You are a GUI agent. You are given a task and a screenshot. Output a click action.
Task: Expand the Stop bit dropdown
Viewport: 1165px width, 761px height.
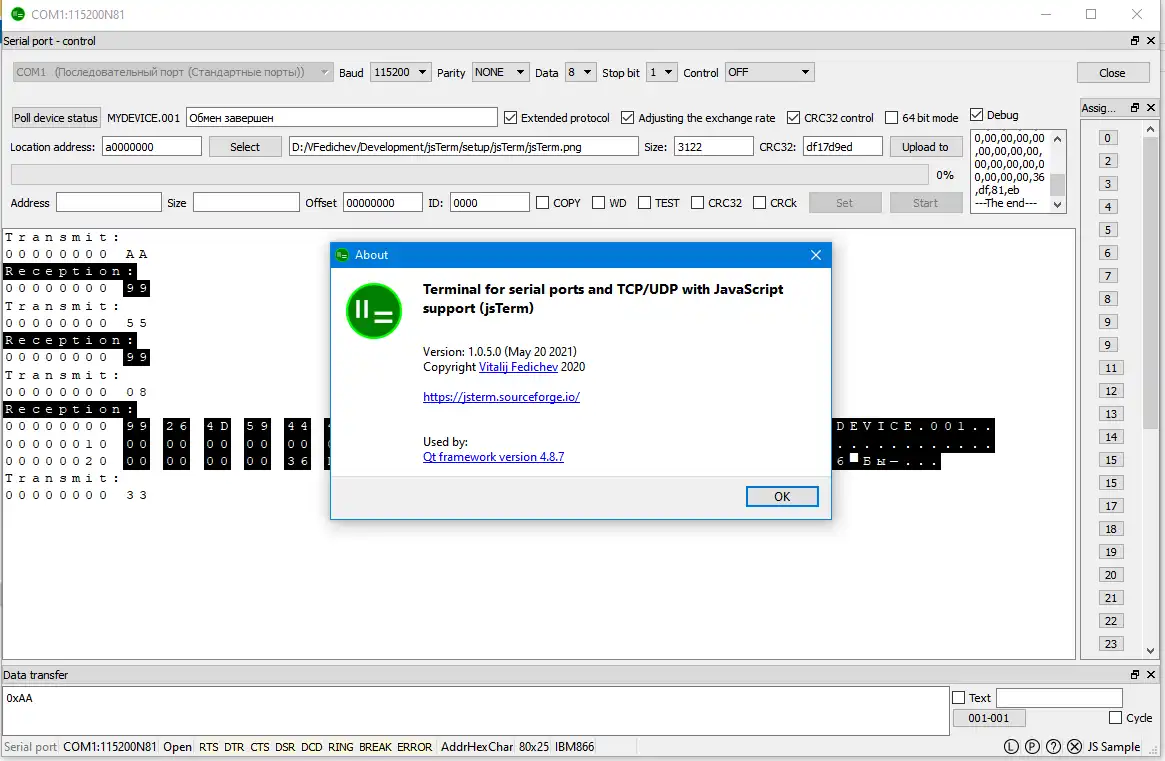661,72
